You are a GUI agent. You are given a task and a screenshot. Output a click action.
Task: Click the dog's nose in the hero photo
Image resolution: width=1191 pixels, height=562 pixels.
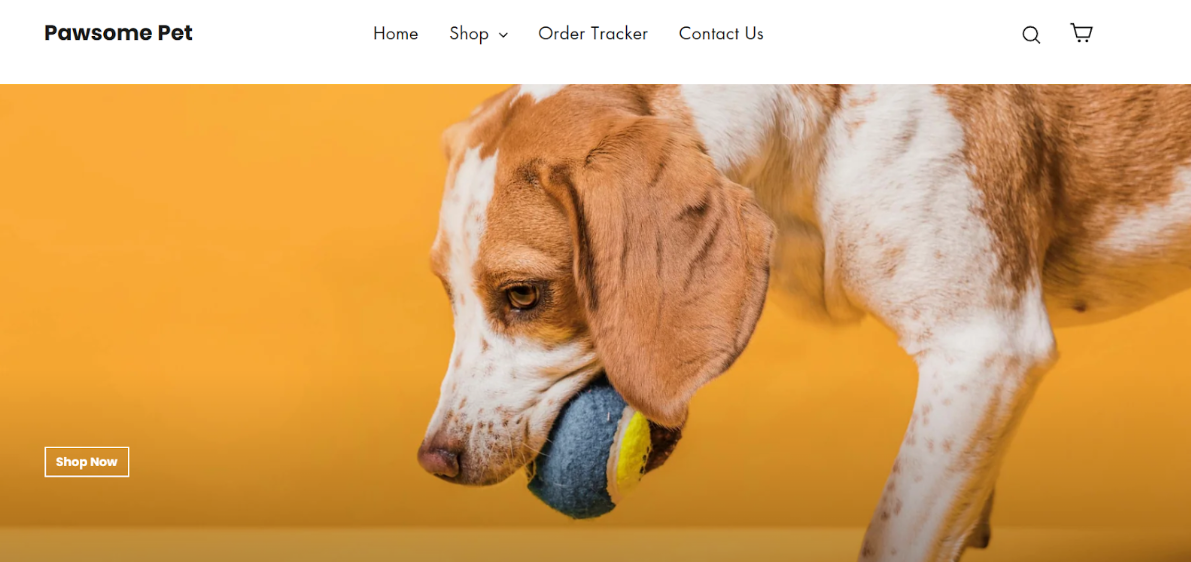point(441,460)
